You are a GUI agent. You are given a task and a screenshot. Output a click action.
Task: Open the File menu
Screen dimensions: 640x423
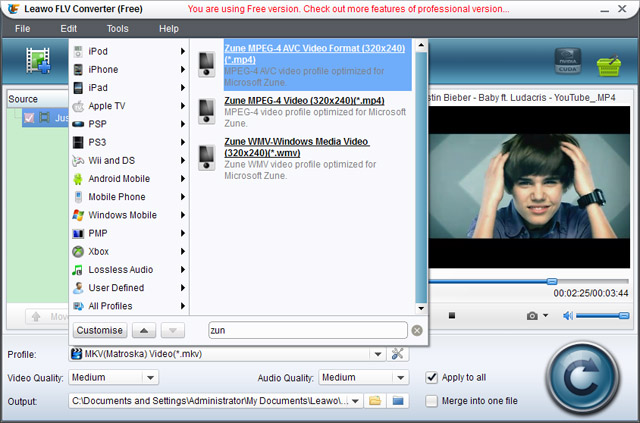coord(22,29)
